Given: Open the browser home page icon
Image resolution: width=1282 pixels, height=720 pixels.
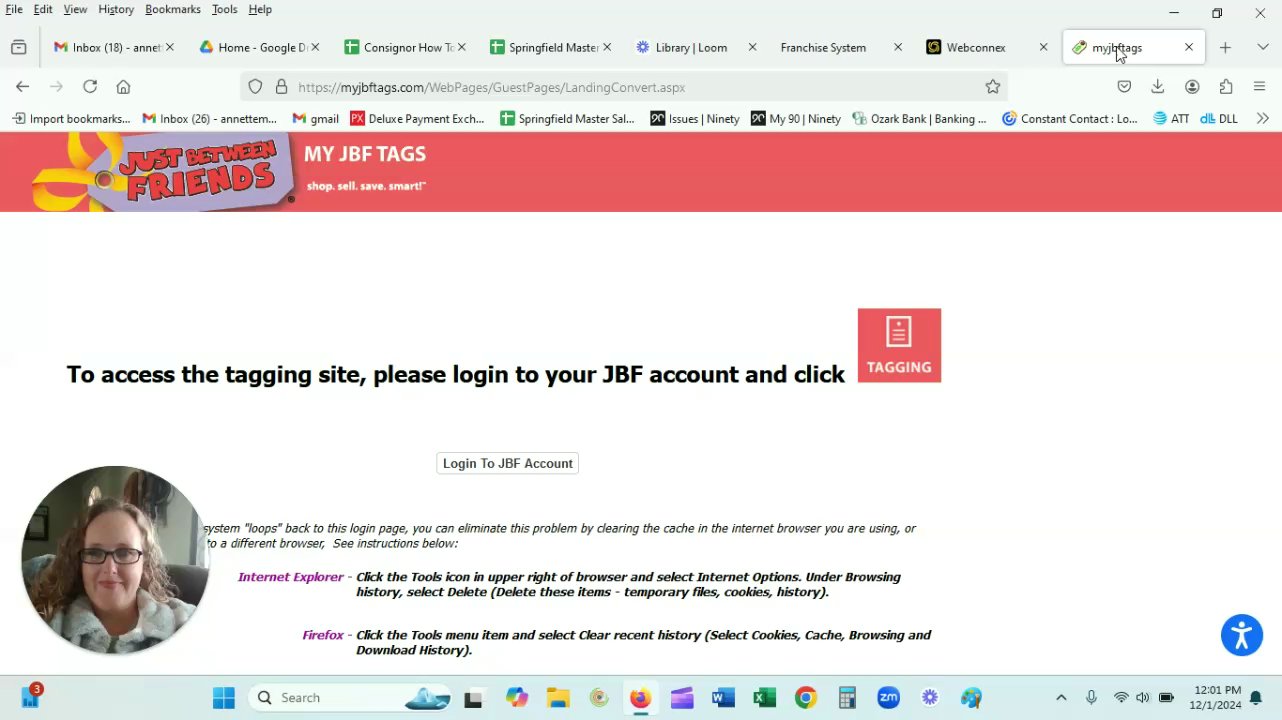Looking at the screenshot, I should [123, 87].
